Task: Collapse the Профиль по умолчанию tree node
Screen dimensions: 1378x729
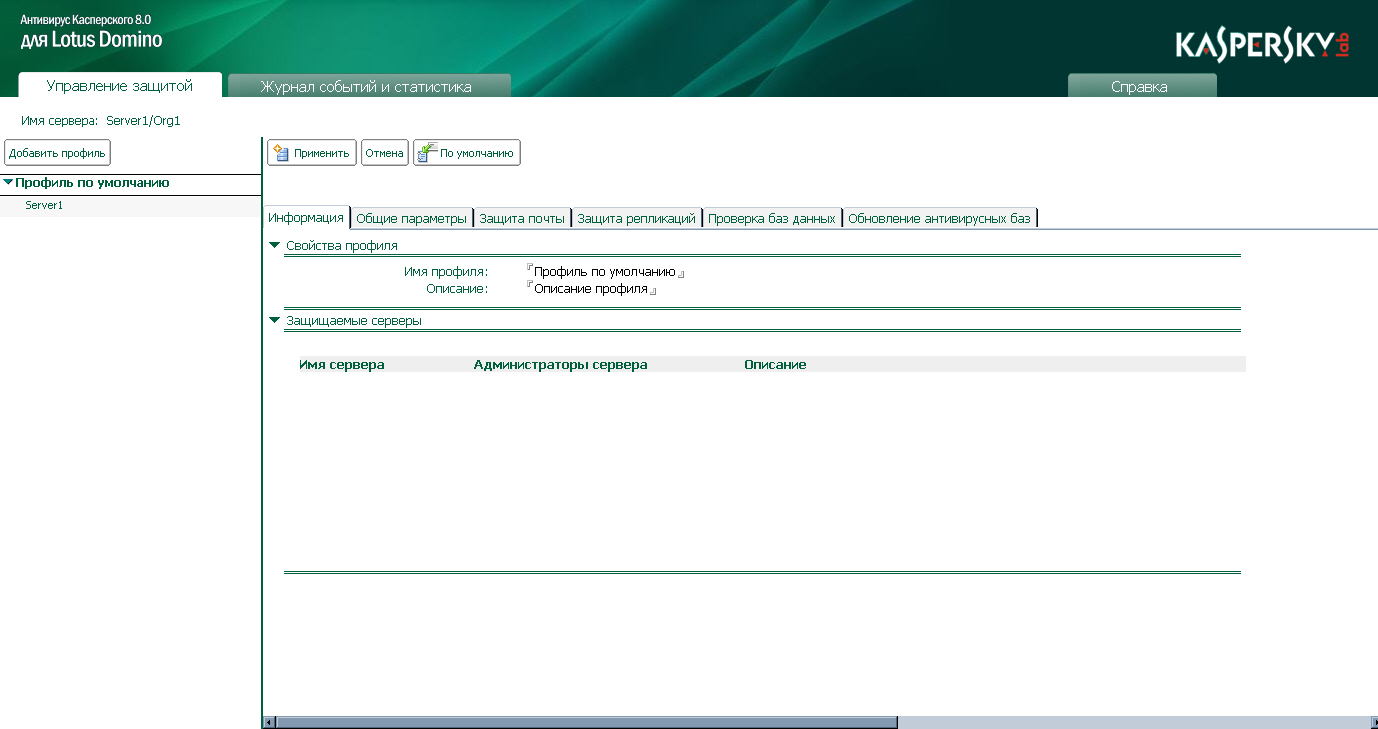Action: 8,183
